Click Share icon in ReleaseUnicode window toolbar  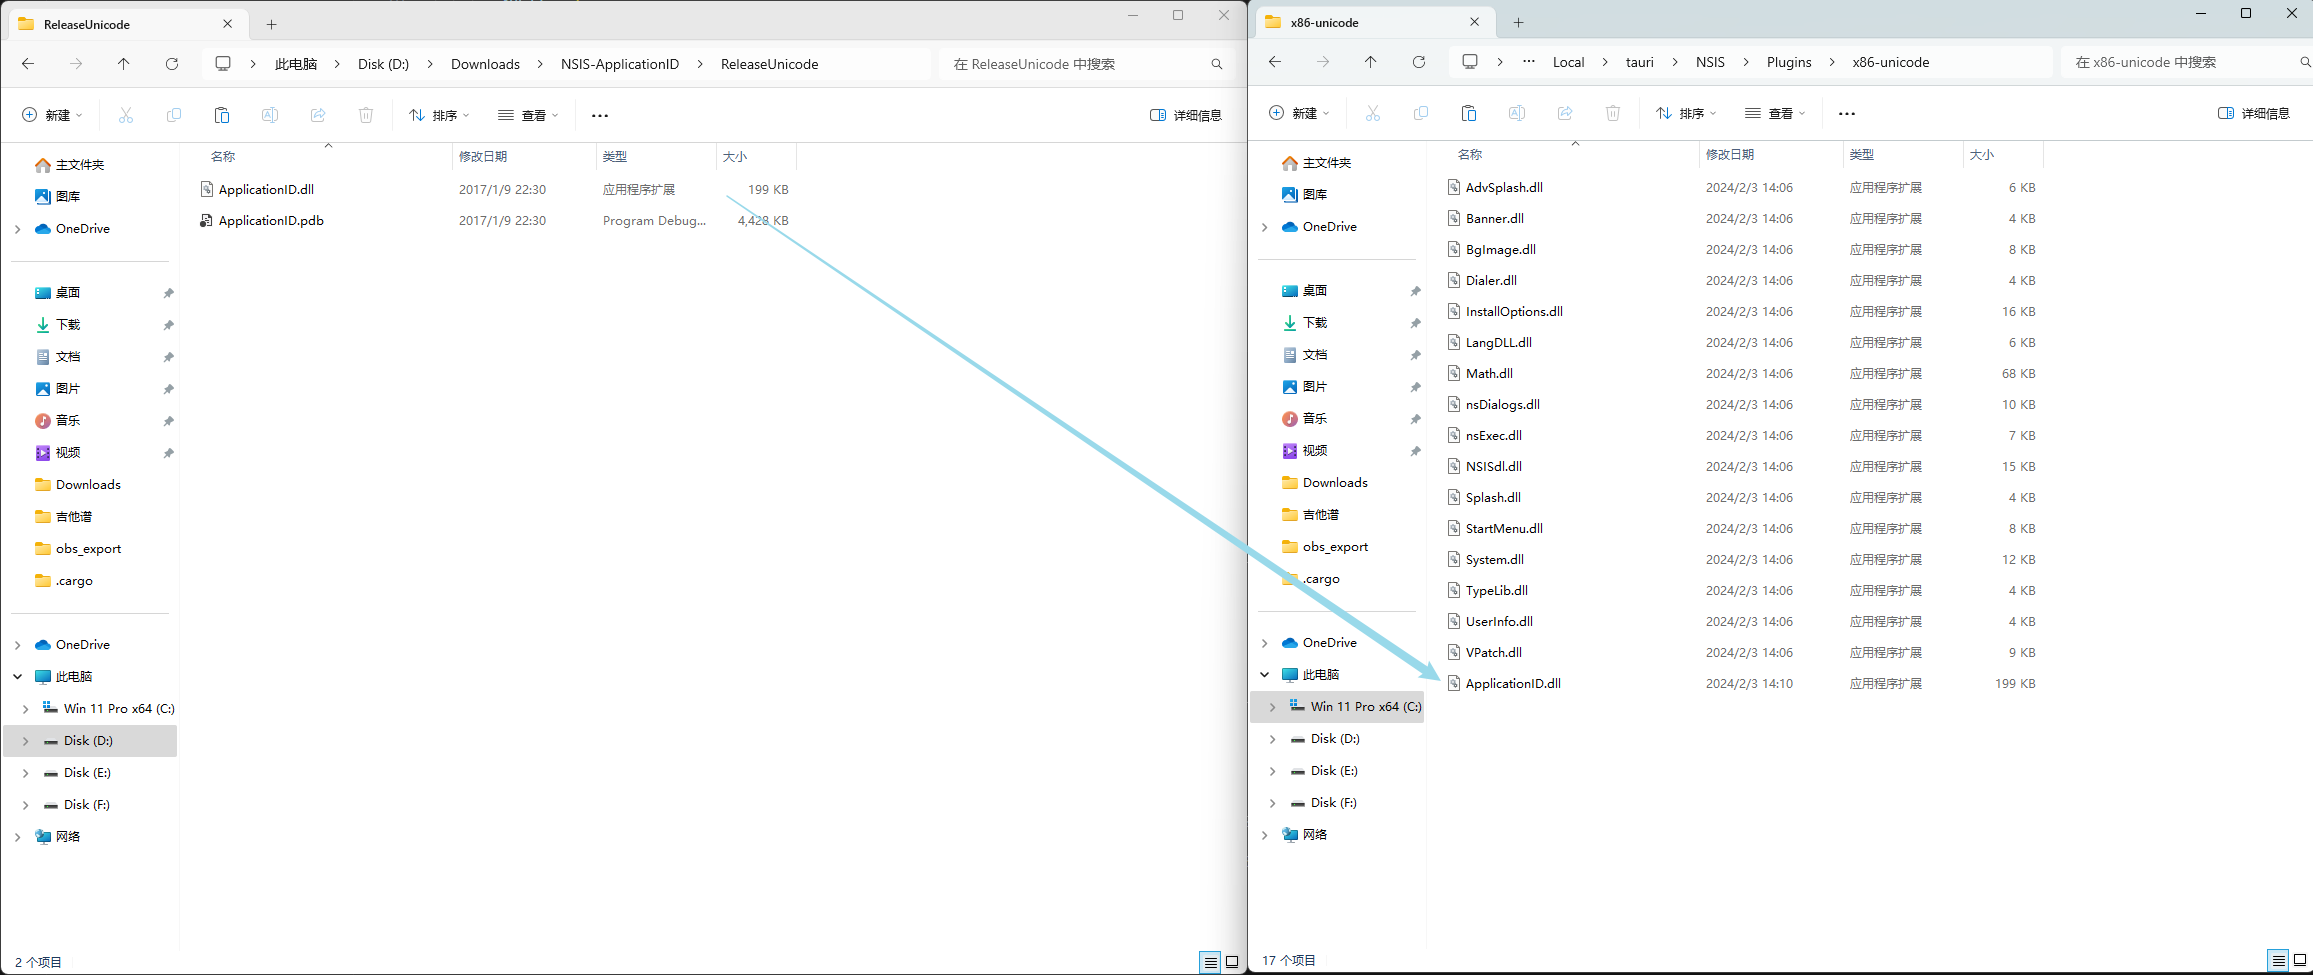[318, 116]
